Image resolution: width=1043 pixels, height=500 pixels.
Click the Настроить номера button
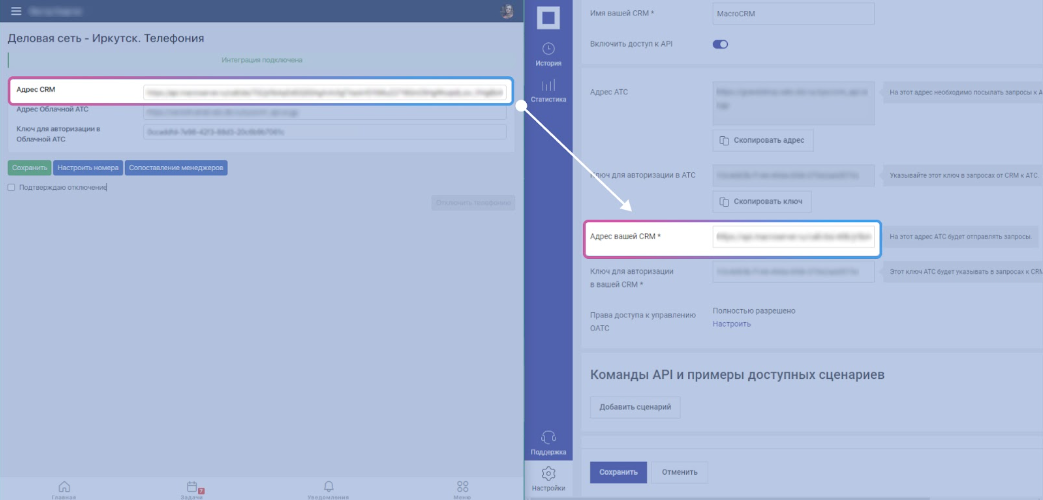pyautogui.click(x=88, y=168)
